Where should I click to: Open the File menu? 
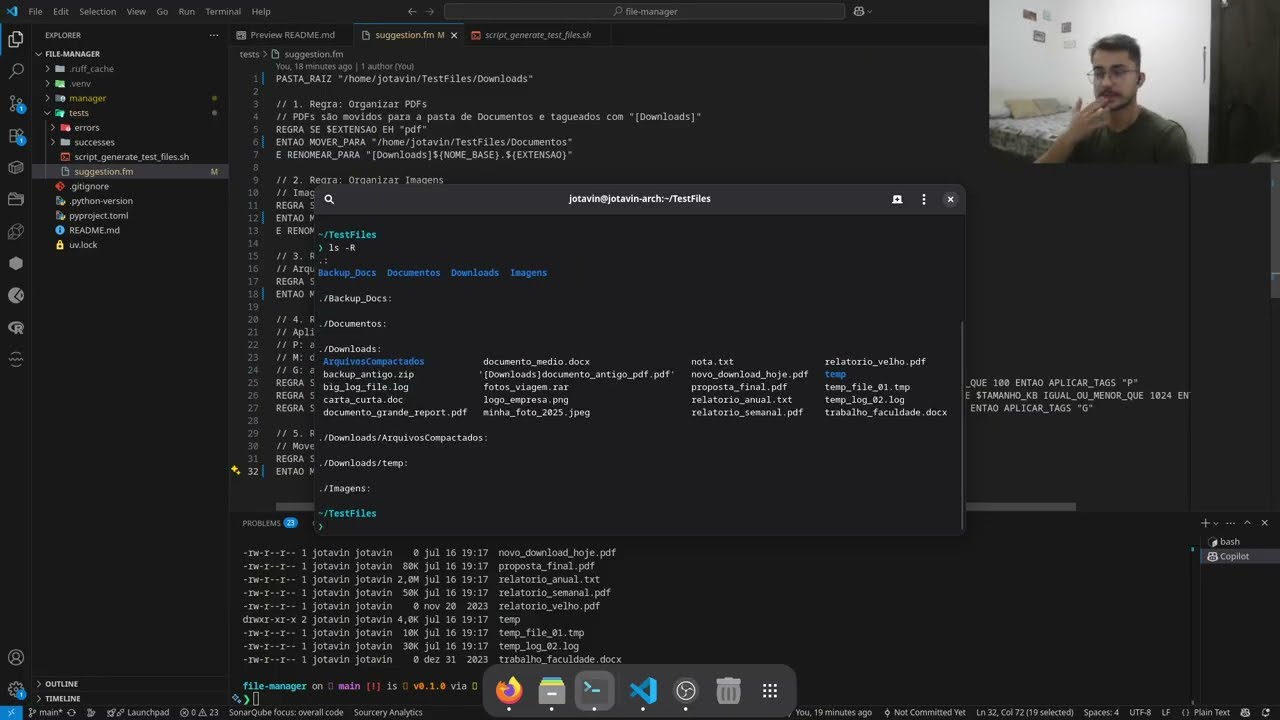pyautogui.click(x=36, y=11)
